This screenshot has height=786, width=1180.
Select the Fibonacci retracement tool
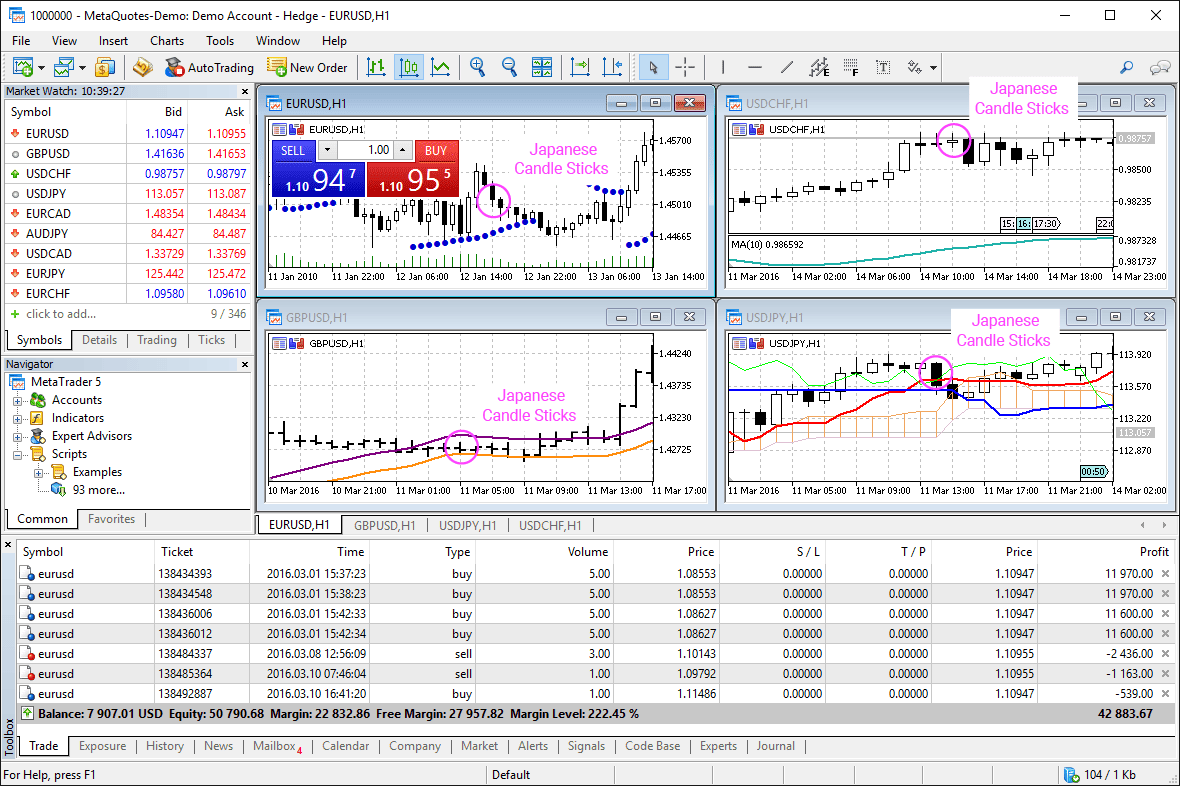coord(851,68)
